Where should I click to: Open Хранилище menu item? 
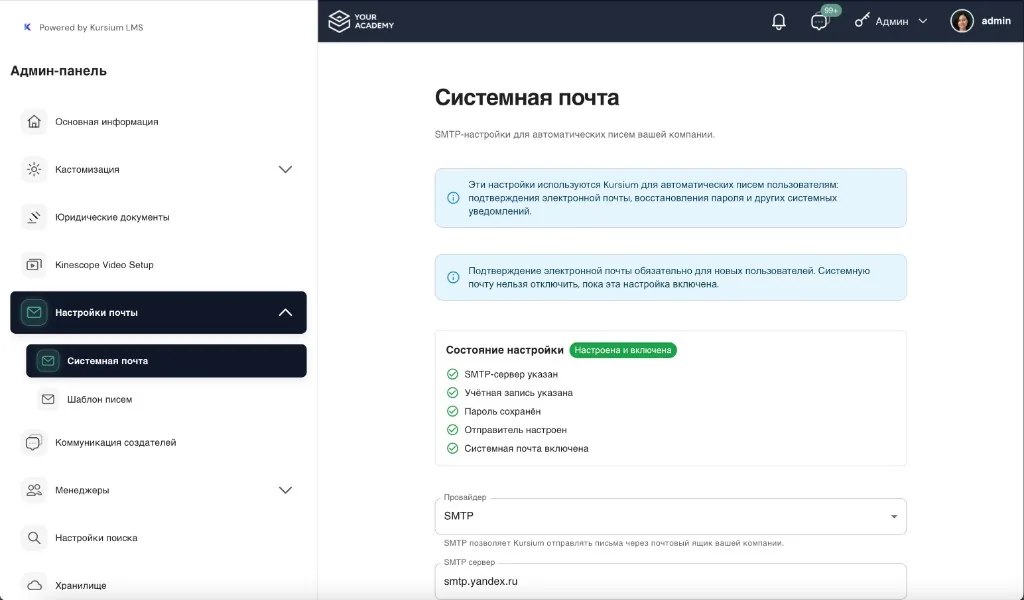point(158,586)
